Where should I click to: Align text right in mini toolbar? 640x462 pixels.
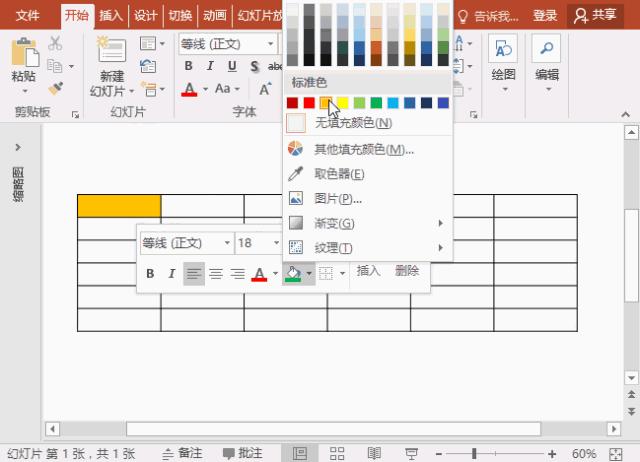click(238, 273)
